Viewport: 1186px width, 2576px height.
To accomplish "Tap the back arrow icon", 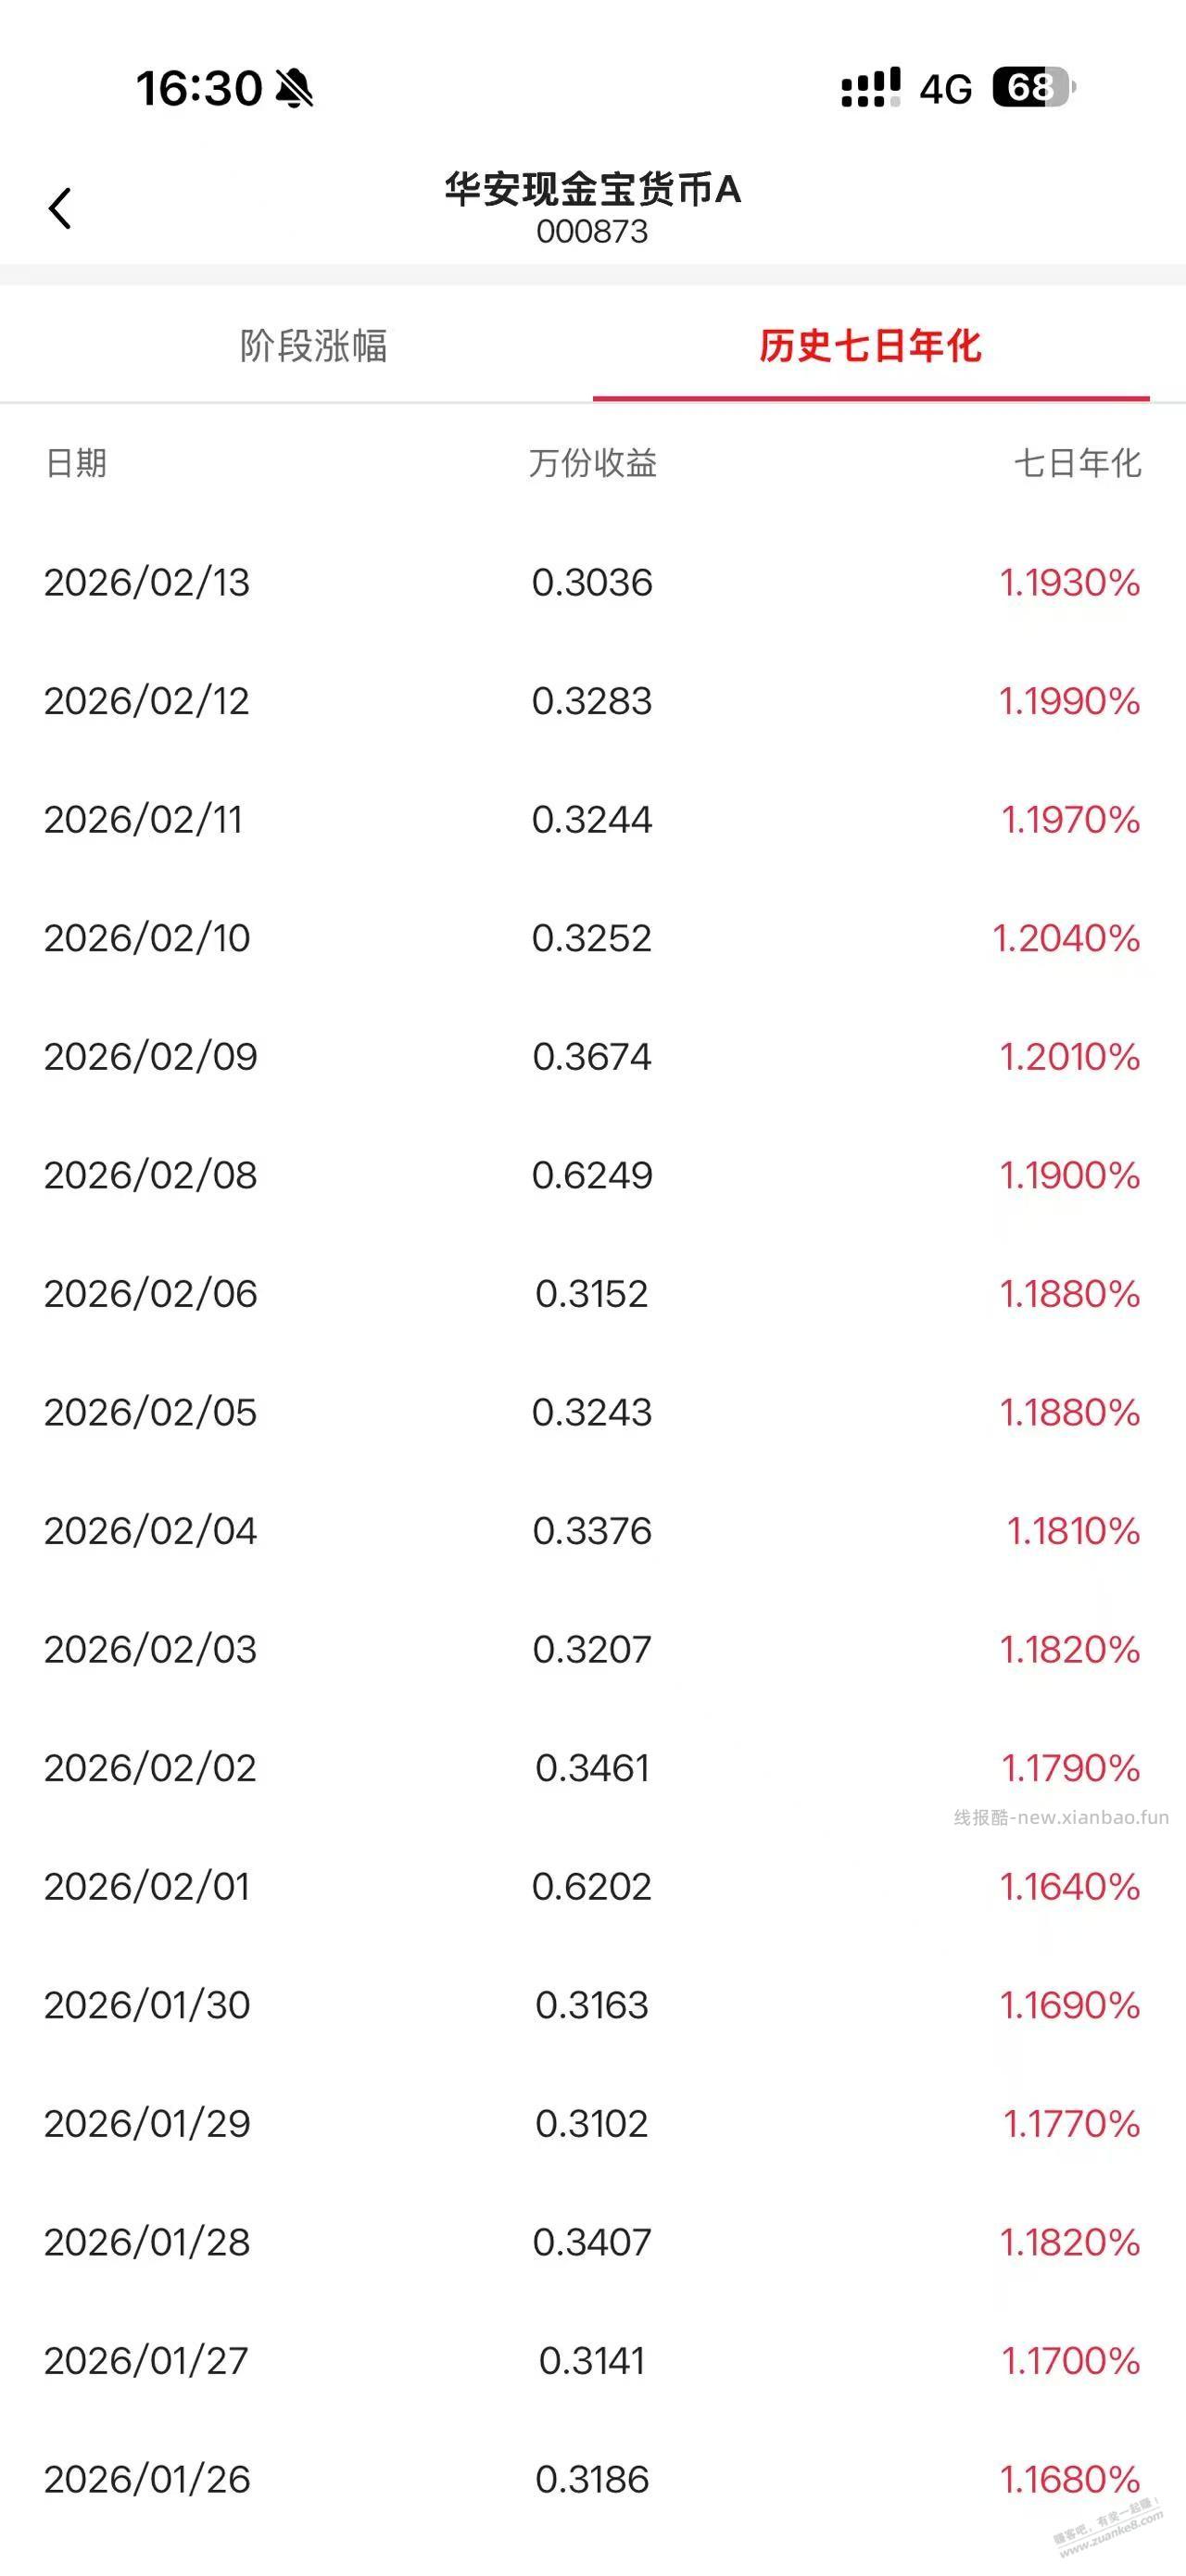I will click(60, 208).
